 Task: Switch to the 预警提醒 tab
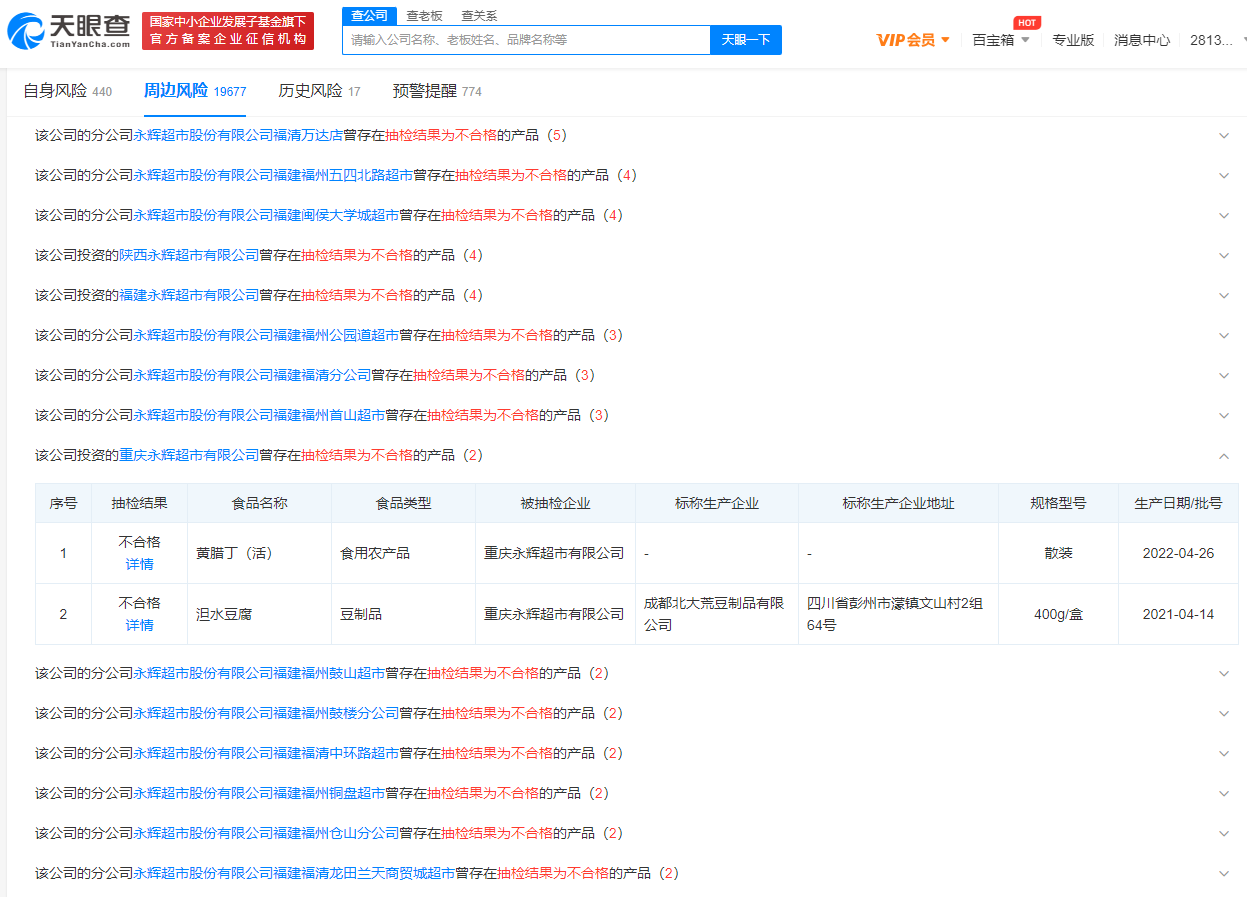437,91
